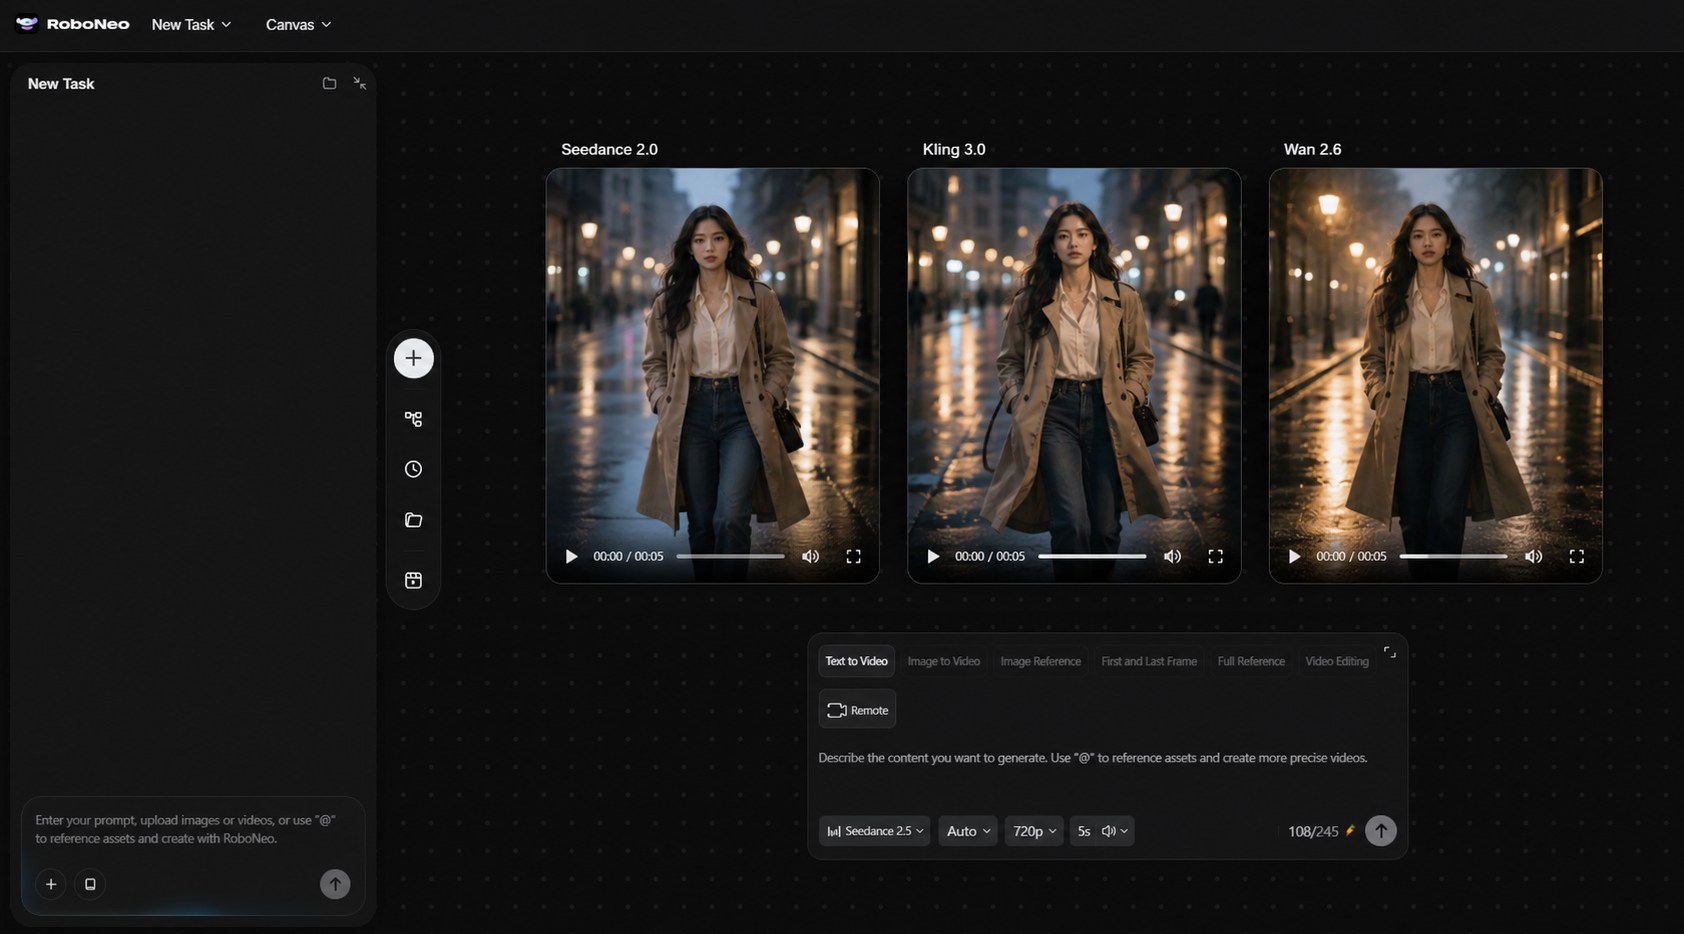Screen dimensions: 1684x934
Task: Mute the Wan 2.6 video
Action: [x=1533, y=556]
